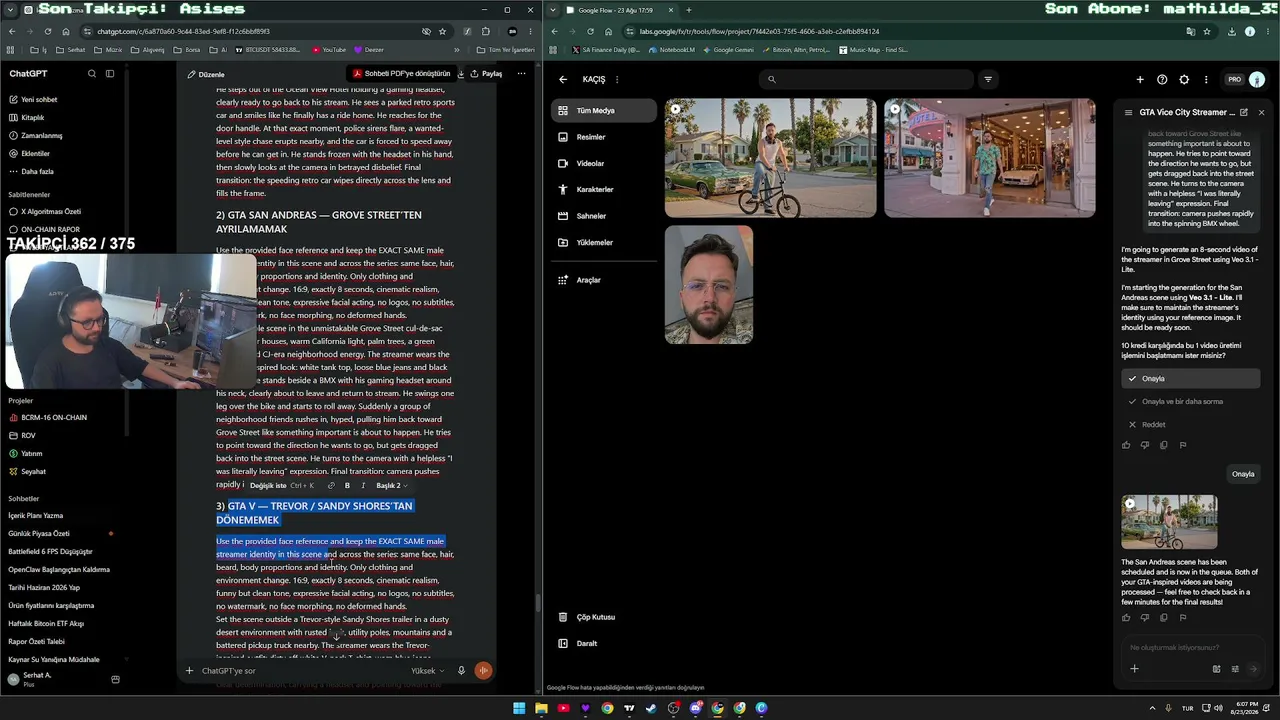The width and height of the screenshot is (1280, 720).
Task: Click the Flow media search box
Action: click(x=865, y=79)
